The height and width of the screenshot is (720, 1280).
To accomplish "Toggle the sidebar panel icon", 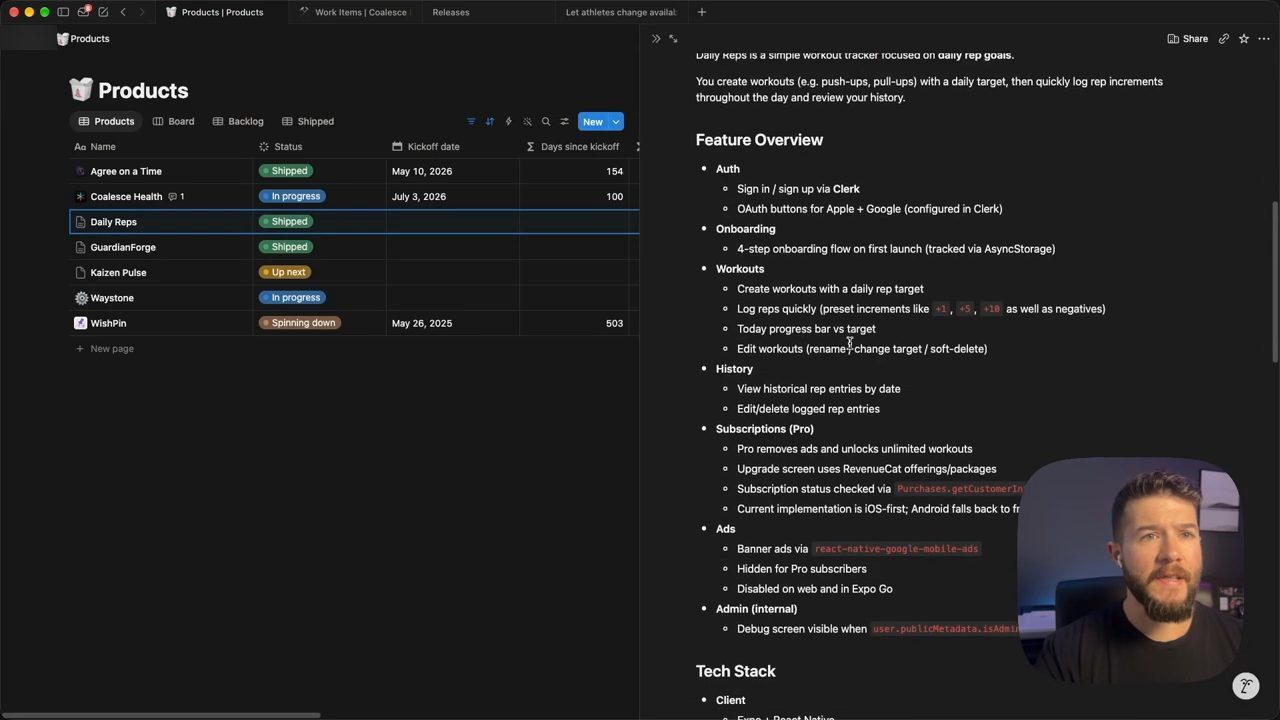I will [63, 12].
